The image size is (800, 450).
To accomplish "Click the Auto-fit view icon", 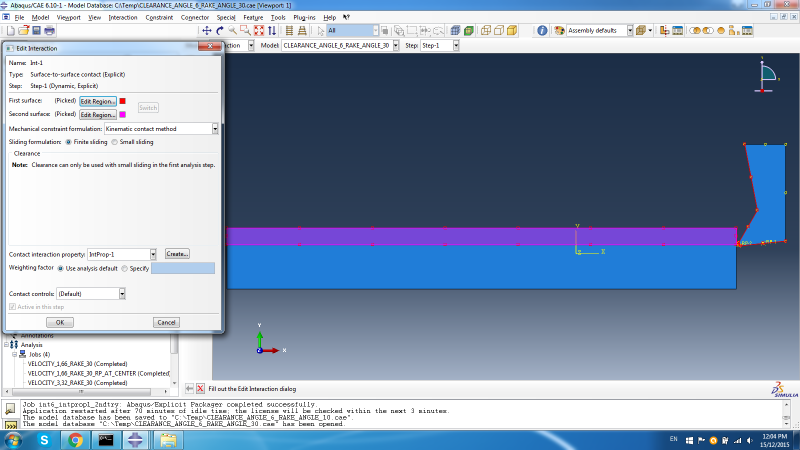I will click(259, 31).
